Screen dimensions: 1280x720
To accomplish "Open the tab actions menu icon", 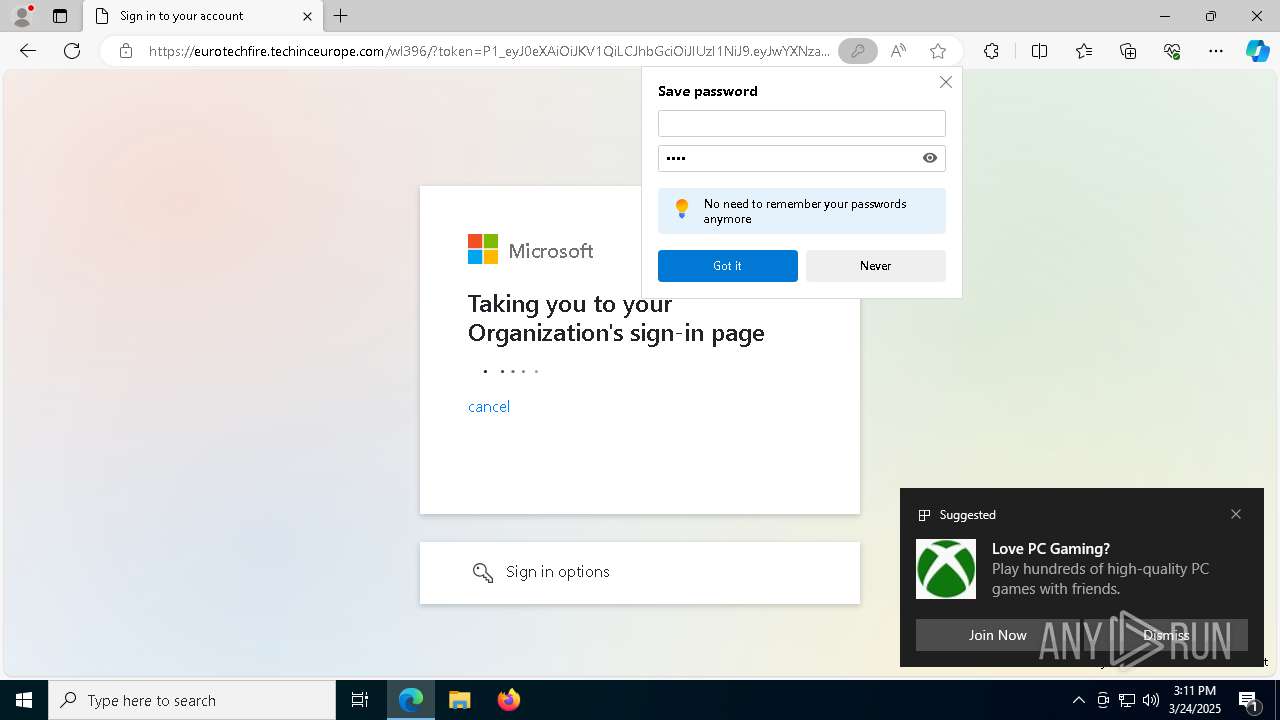I will tap(60, 16).
